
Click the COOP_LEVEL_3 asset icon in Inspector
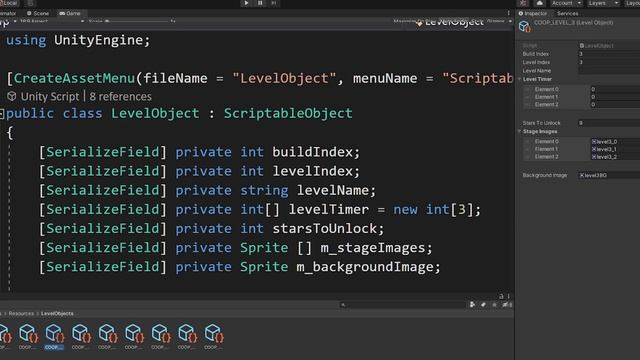524,27
